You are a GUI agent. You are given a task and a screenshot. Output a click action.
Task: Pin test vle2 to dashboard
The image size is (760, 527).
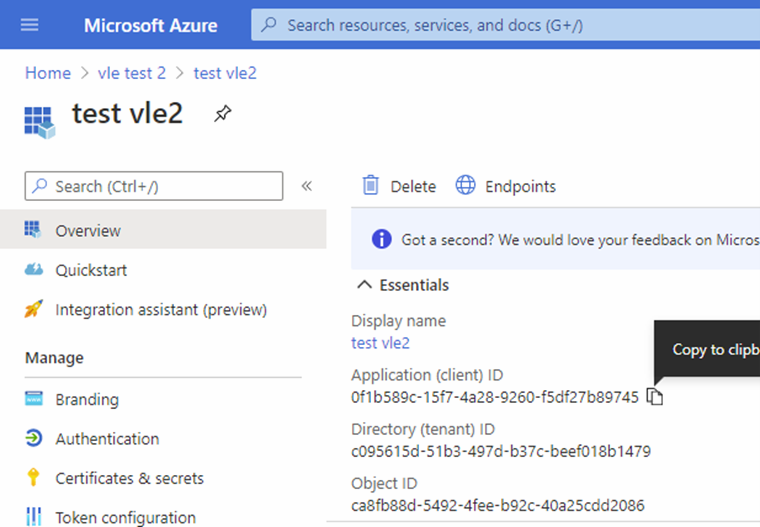(222, 114)
